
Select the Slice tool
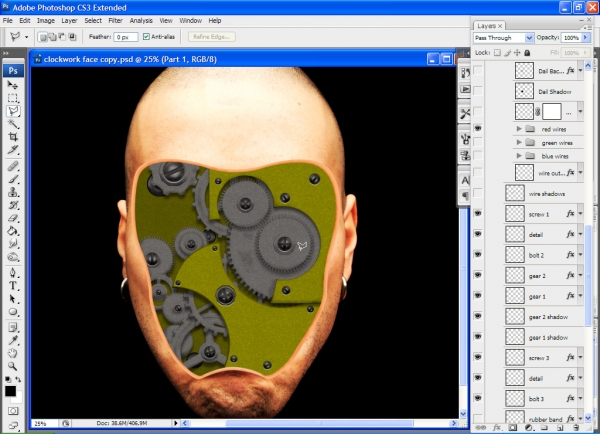[x=13, y=150]
